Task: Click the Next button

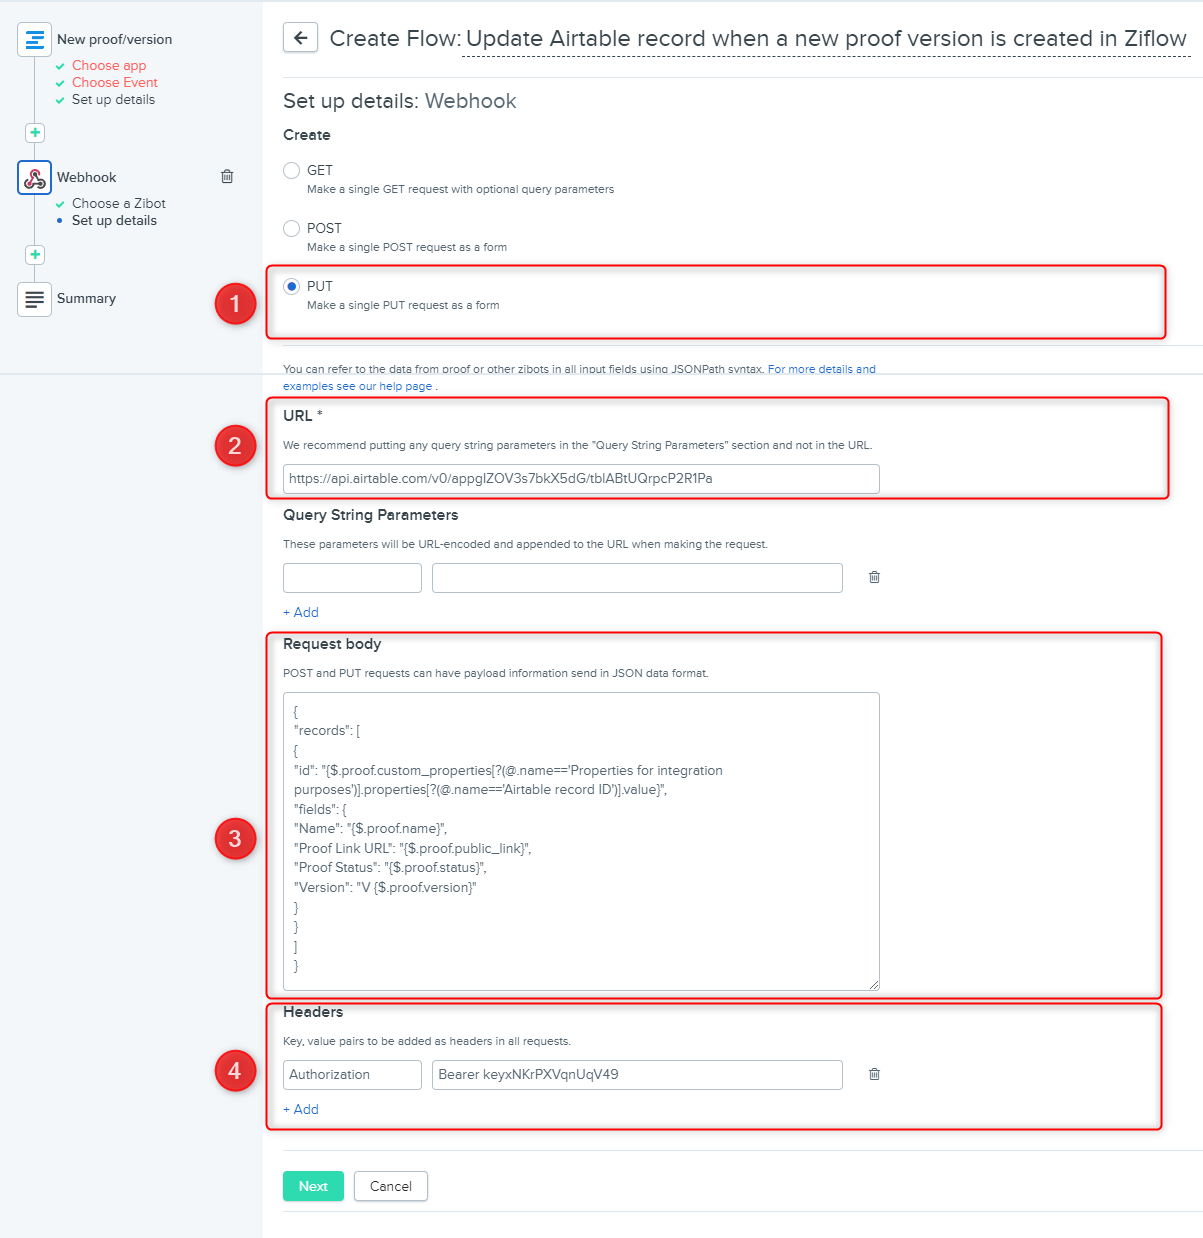Action: click(x=313, y=1186)
